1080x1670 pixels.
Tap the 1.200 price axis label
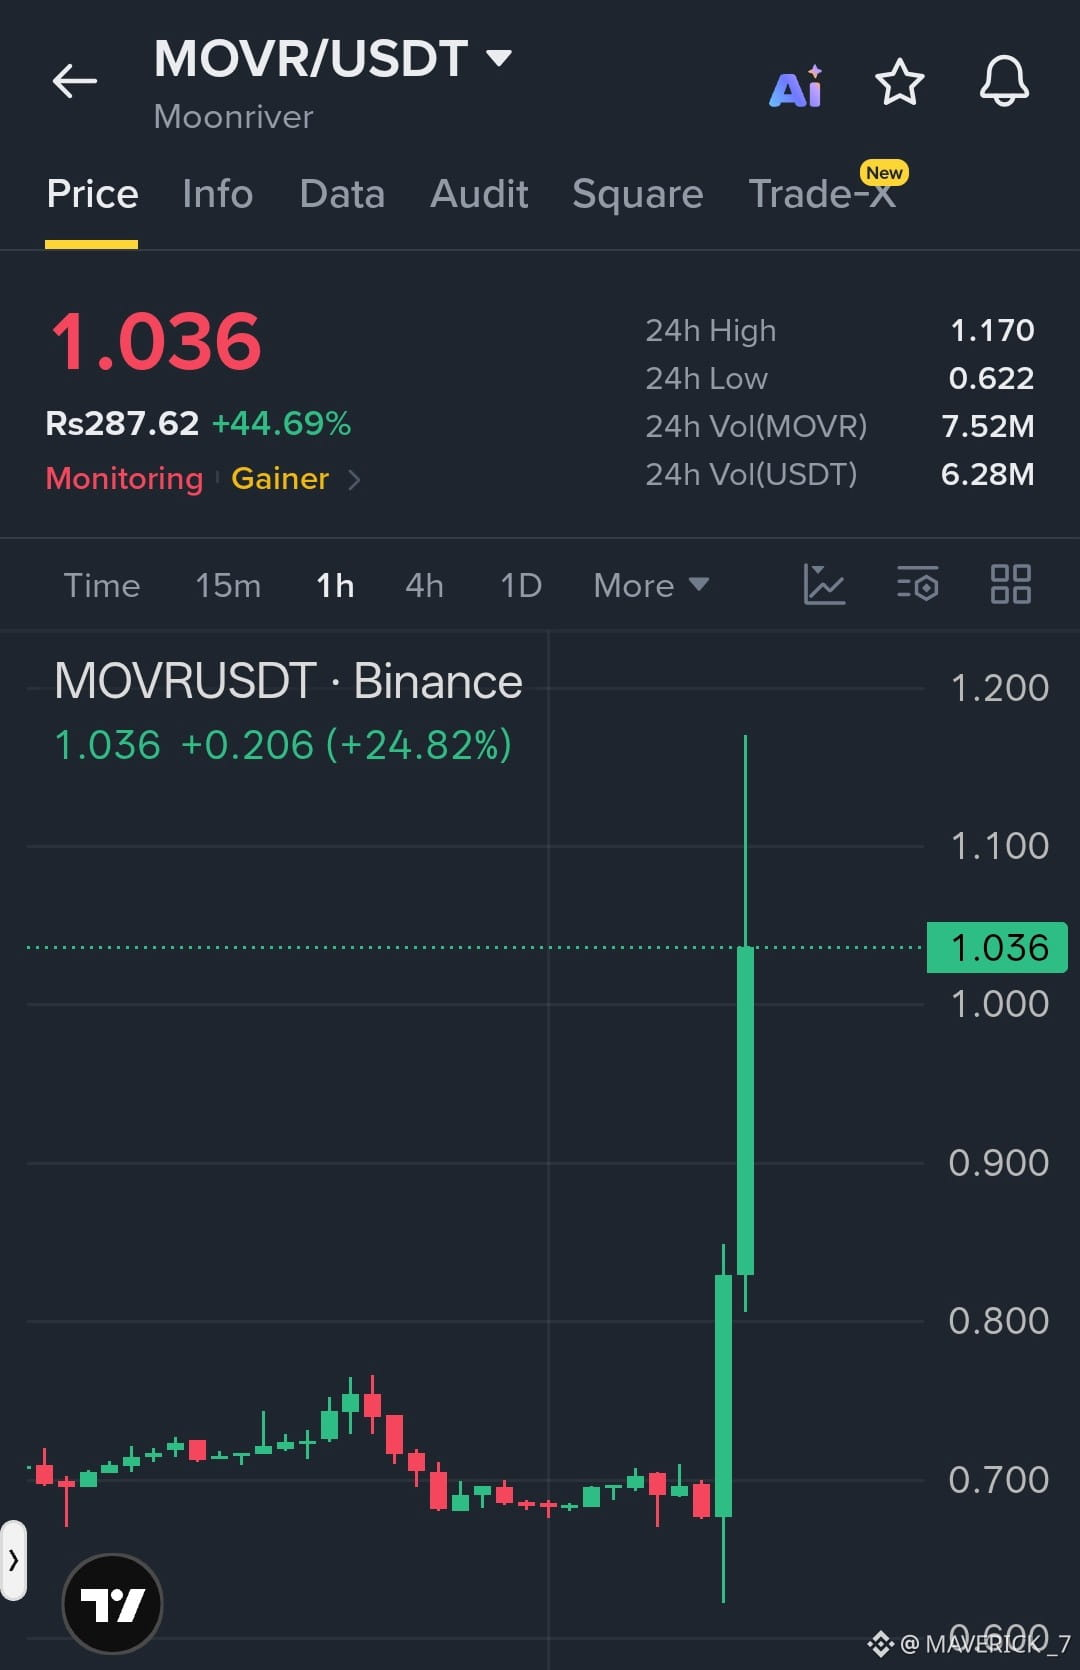coord(999,688)
